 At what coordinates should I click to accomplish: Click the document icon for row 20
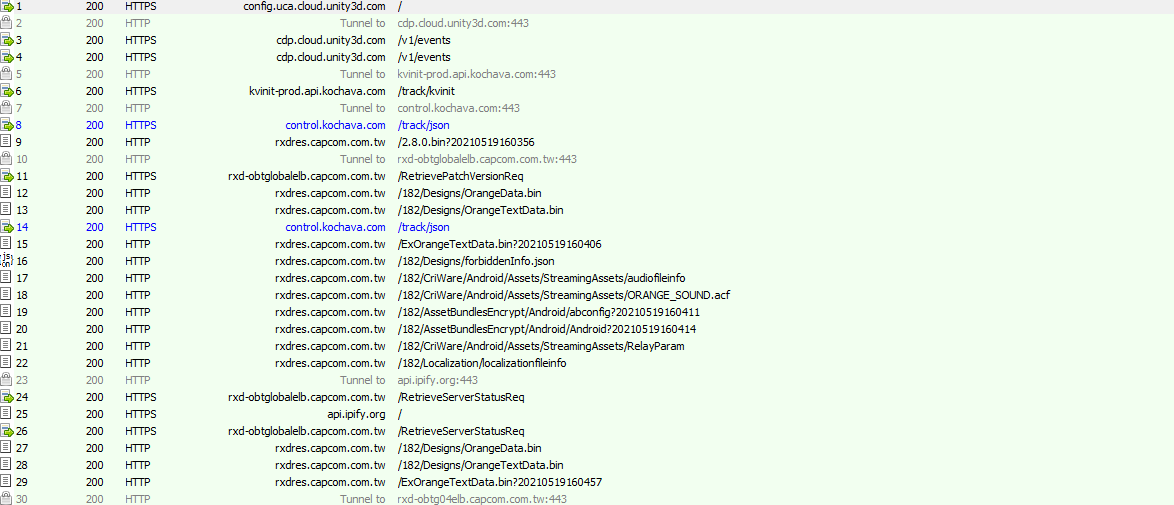pos(6,329)
